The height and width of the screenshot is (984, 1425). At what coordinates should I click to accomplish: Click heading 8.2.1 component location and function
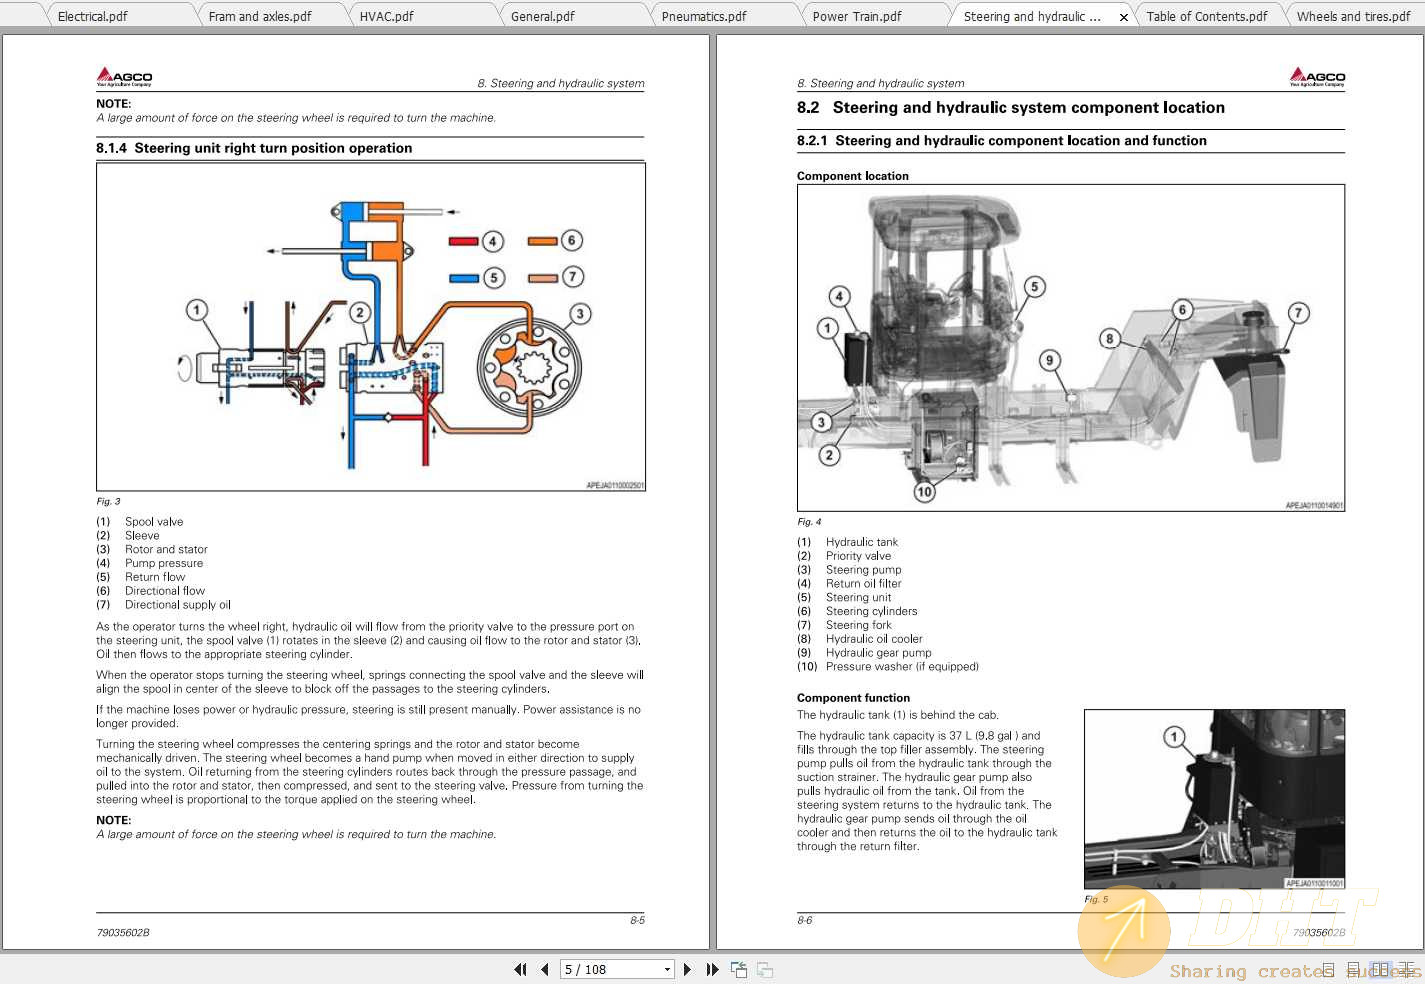tap(1002, 141)
